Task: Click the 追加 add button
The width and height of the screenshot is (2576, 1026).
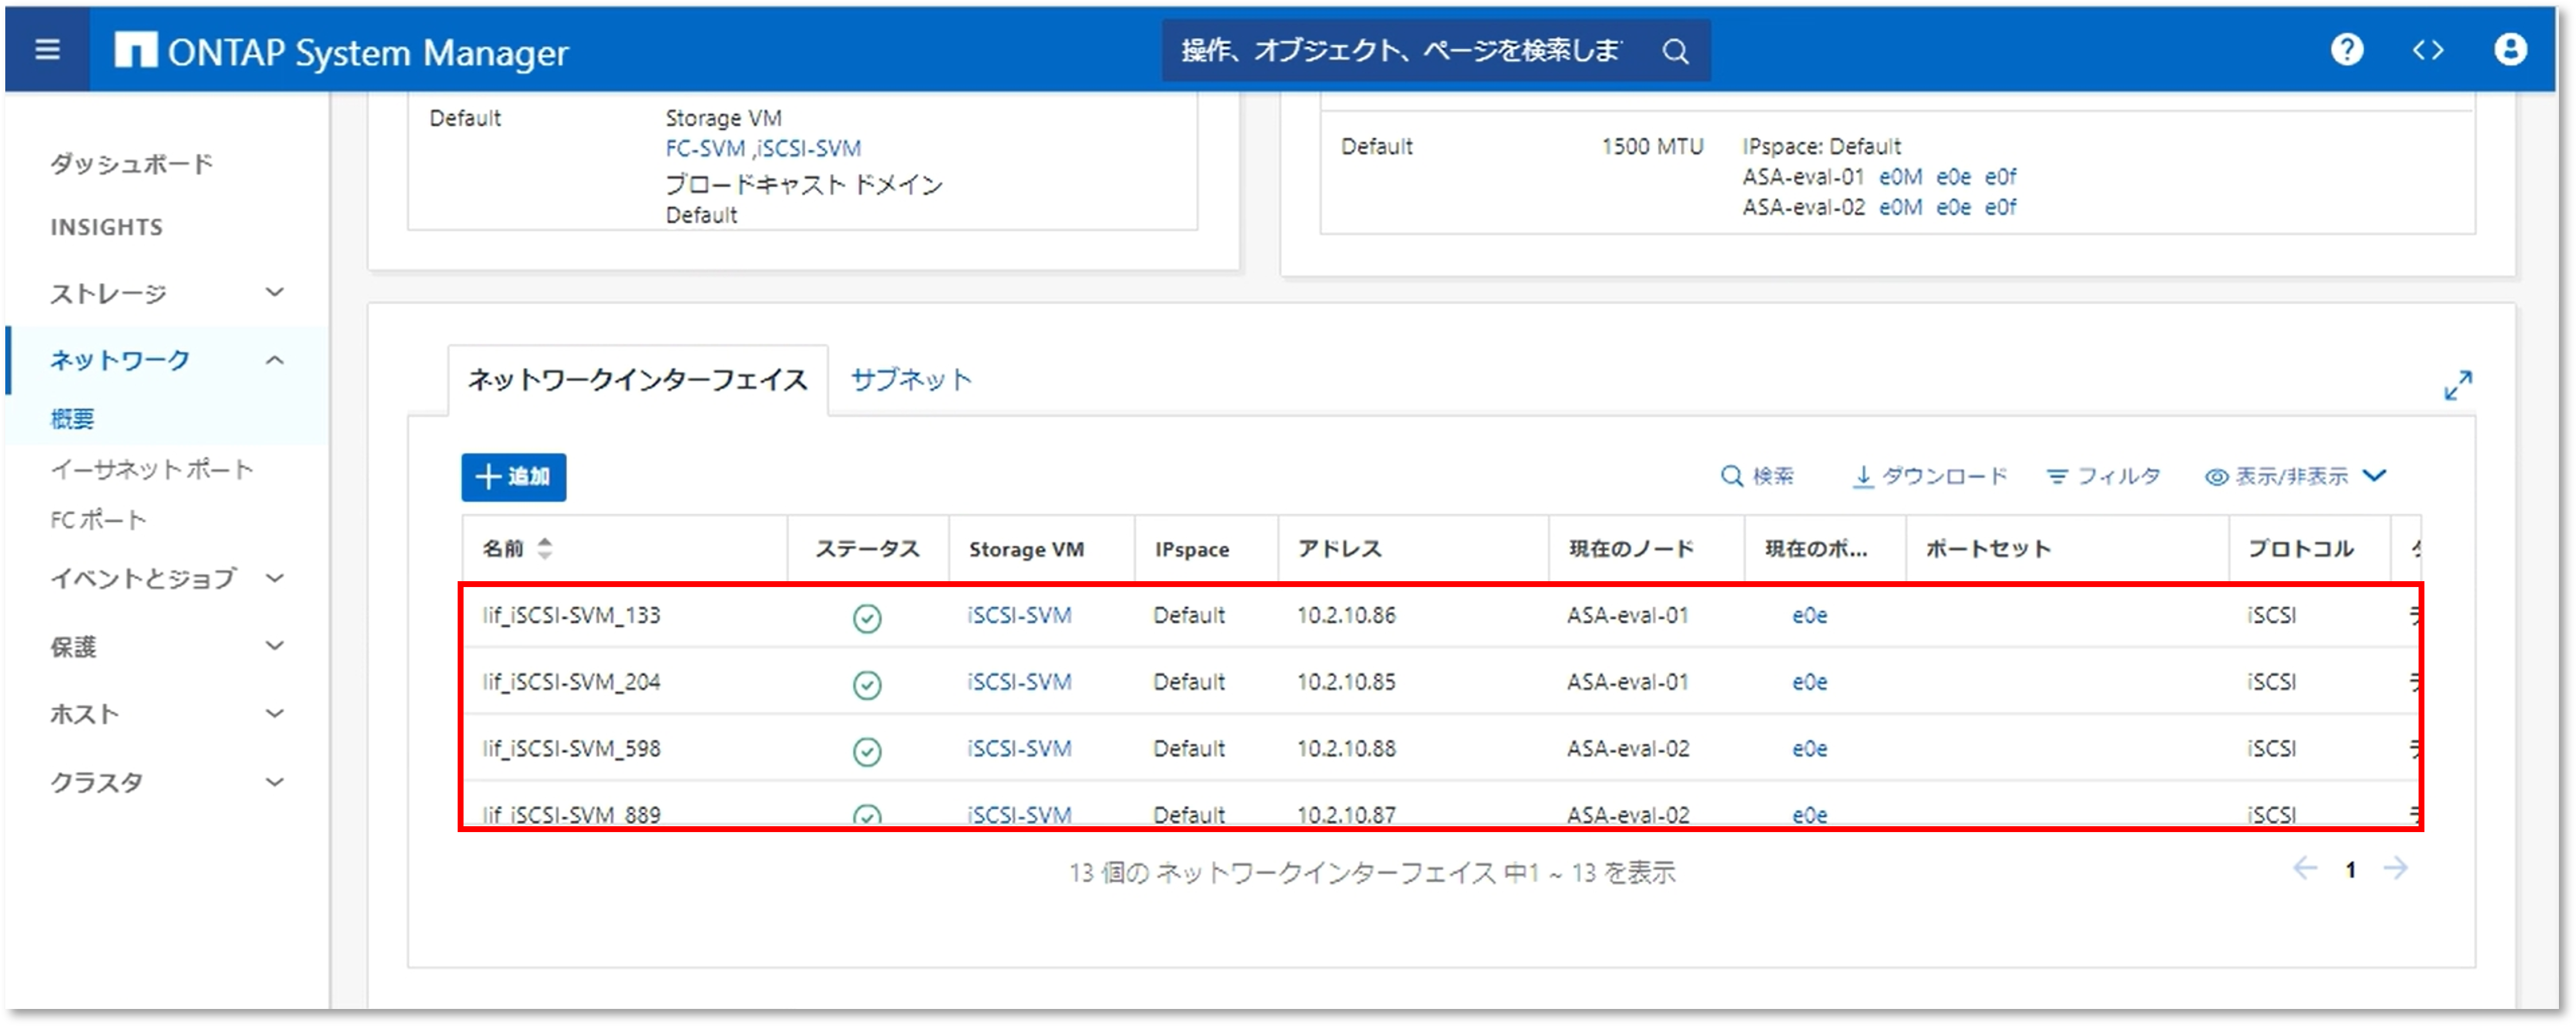Action: tap(513, 477)
